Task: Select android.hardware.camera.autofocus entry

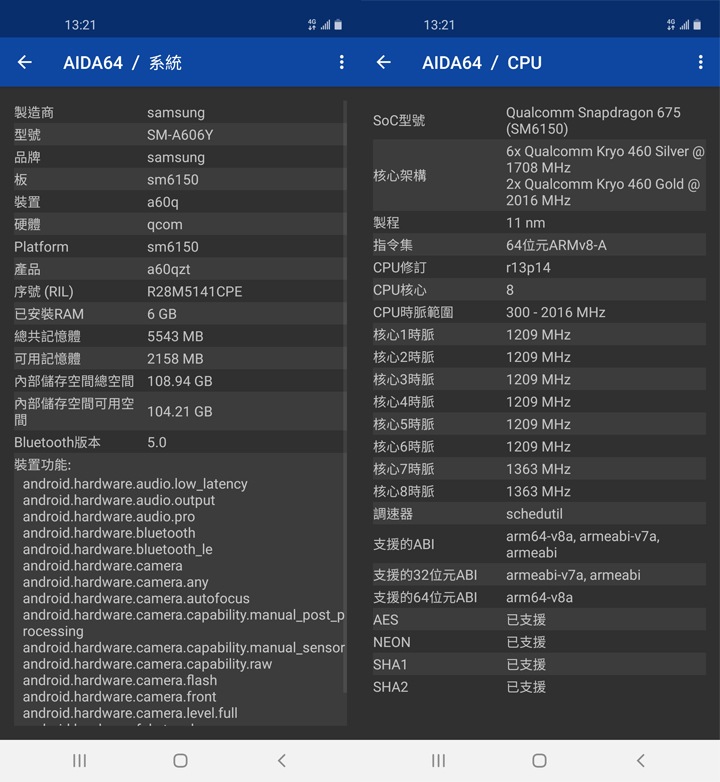Action: (x=136, y=598)
